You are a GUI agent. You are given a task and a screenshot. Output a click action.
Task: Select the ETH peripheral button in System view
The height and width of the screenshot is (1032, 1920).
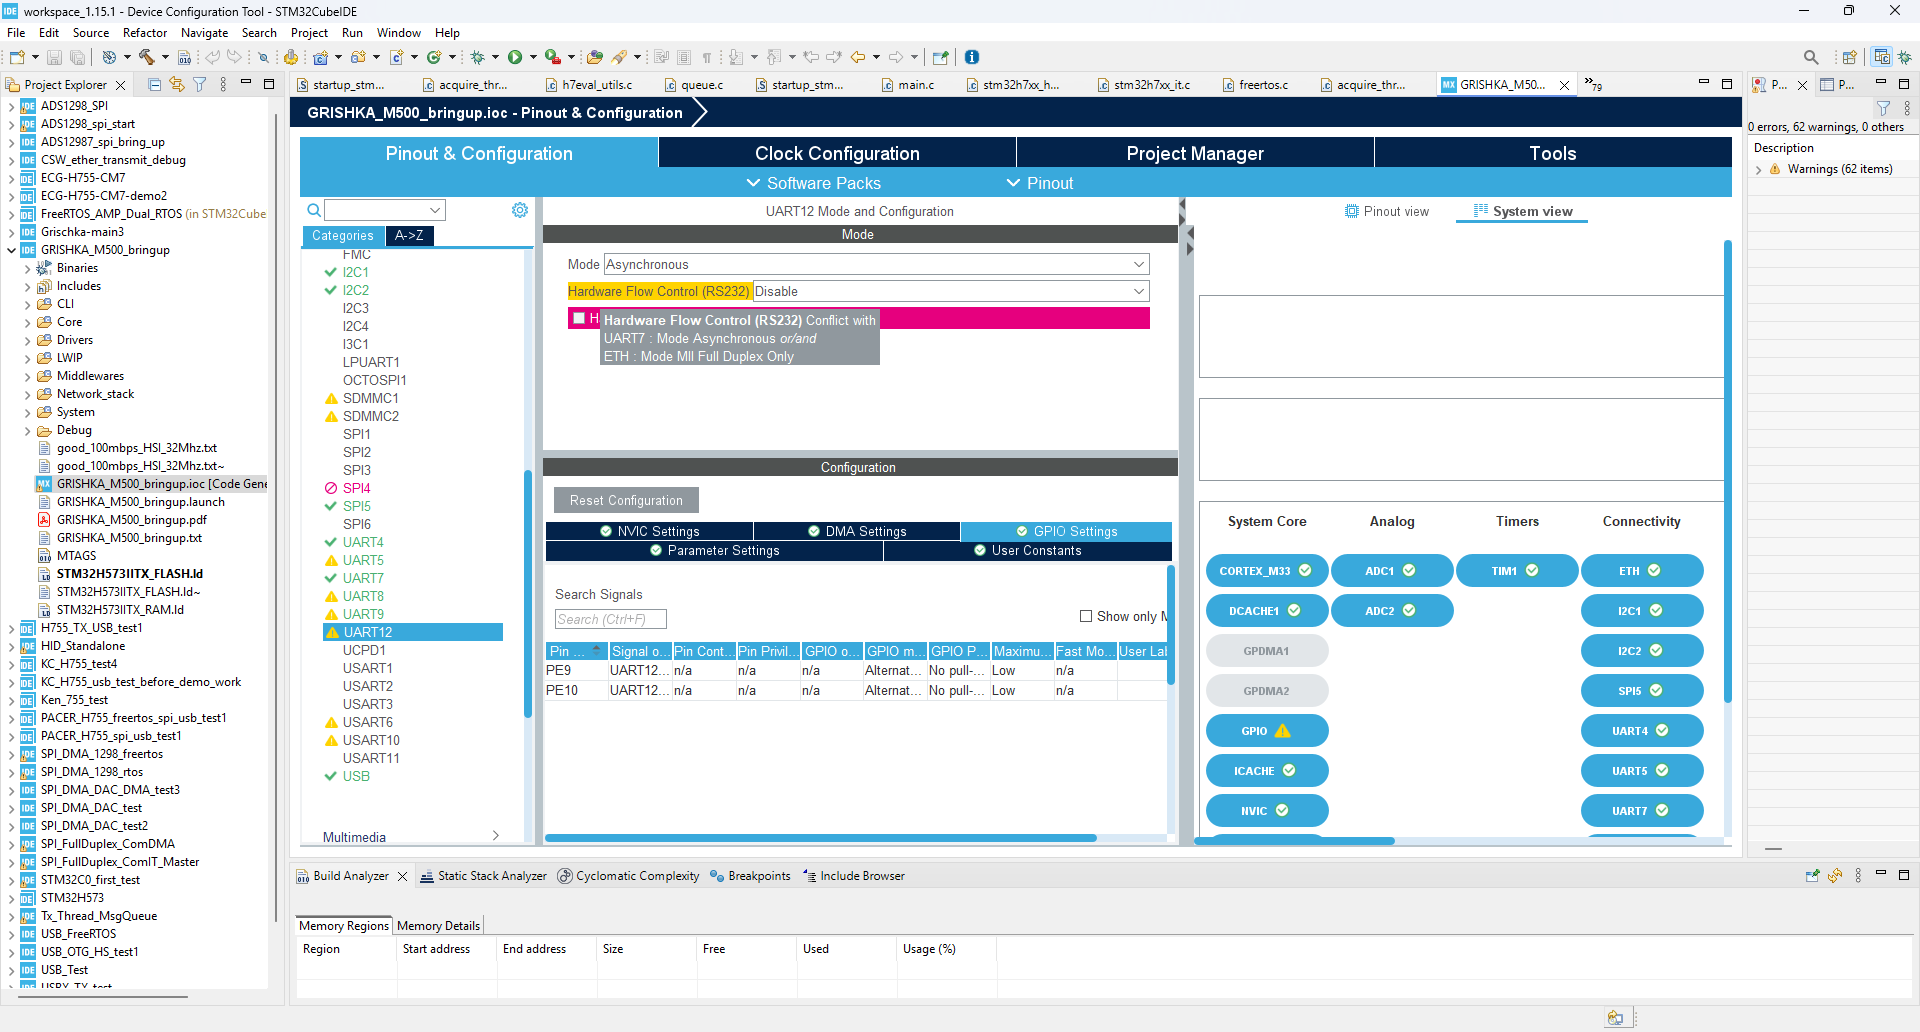click(1642, 571)
